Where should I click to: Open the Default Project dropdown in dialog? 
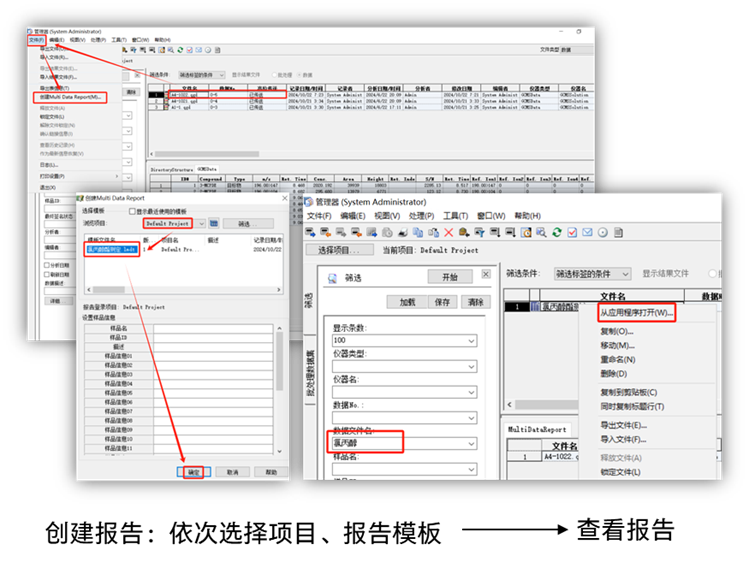tap(200, 224)
